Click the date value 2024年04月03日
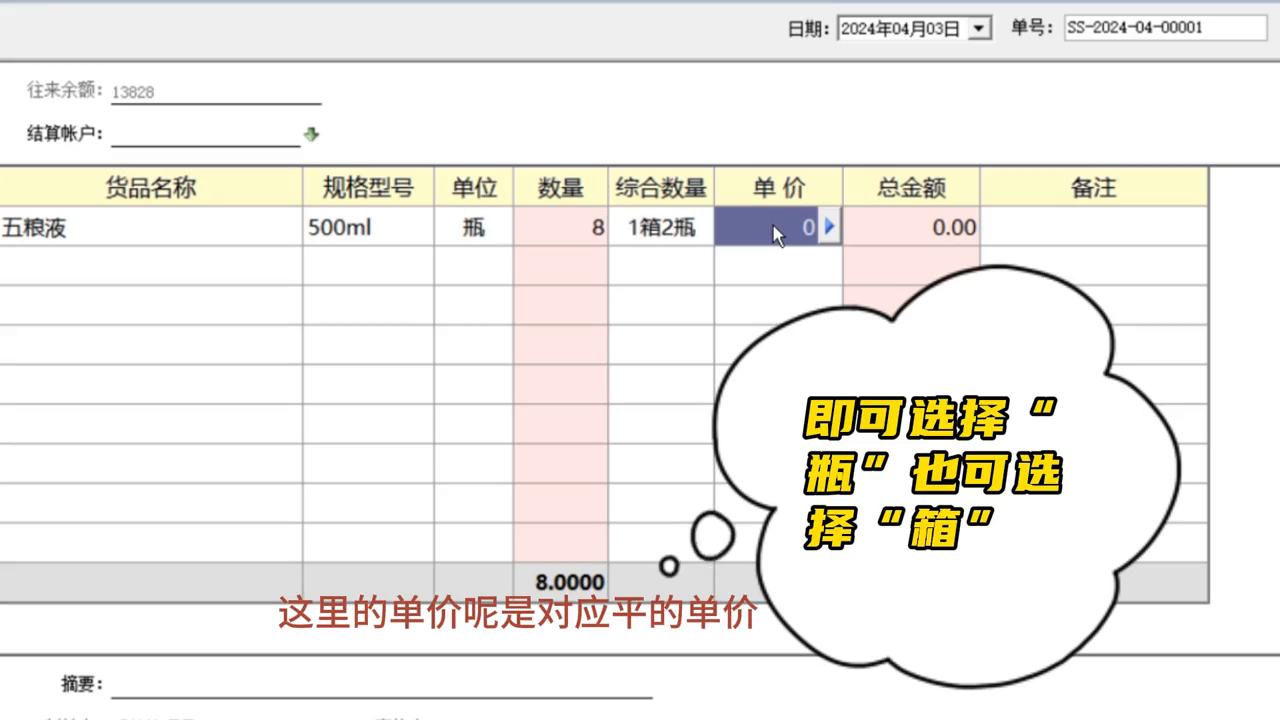Screen dimensions: 1280x720 (x=901, y=29)
